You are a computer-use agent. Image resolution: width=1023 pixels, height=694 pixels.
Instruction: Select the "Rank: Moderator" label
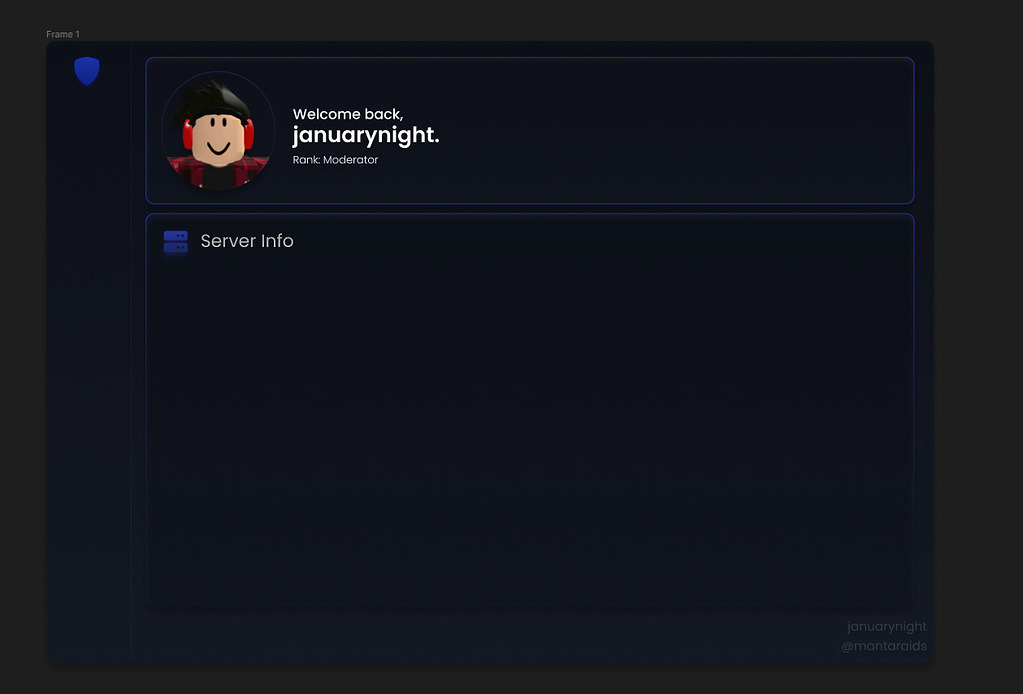click(335, 160)
